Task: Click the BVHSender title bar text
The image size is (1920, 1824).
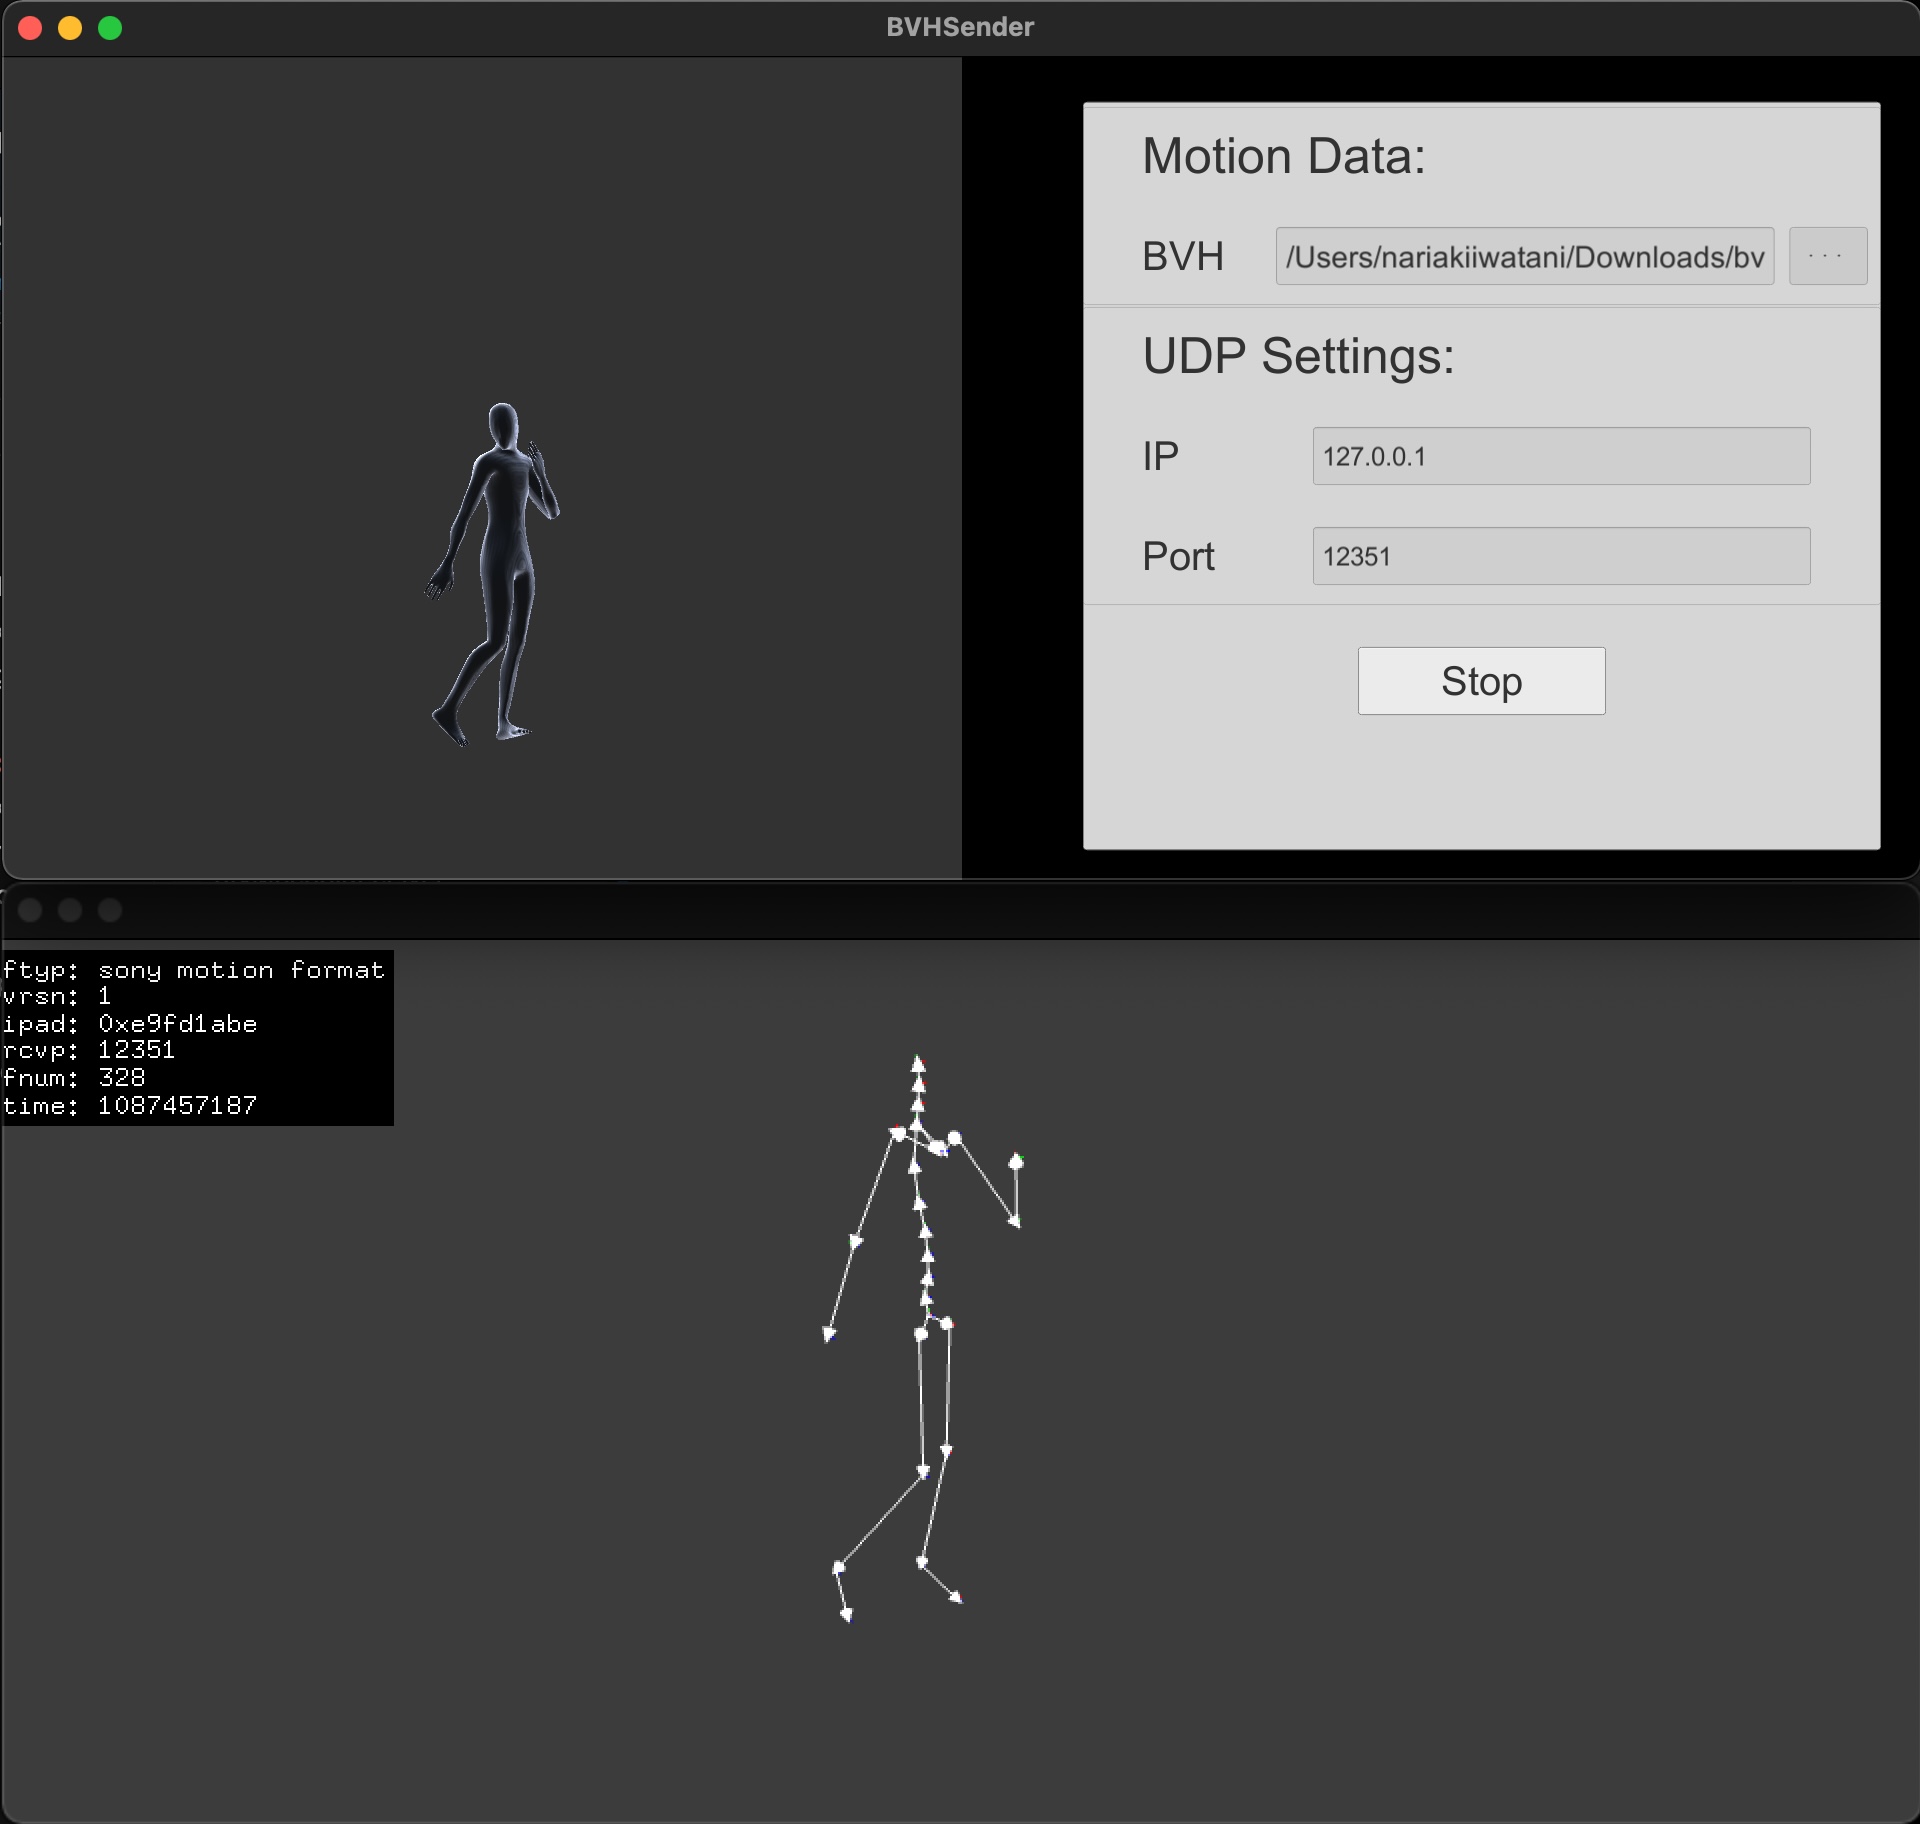Action: click(x=960, y=27)
